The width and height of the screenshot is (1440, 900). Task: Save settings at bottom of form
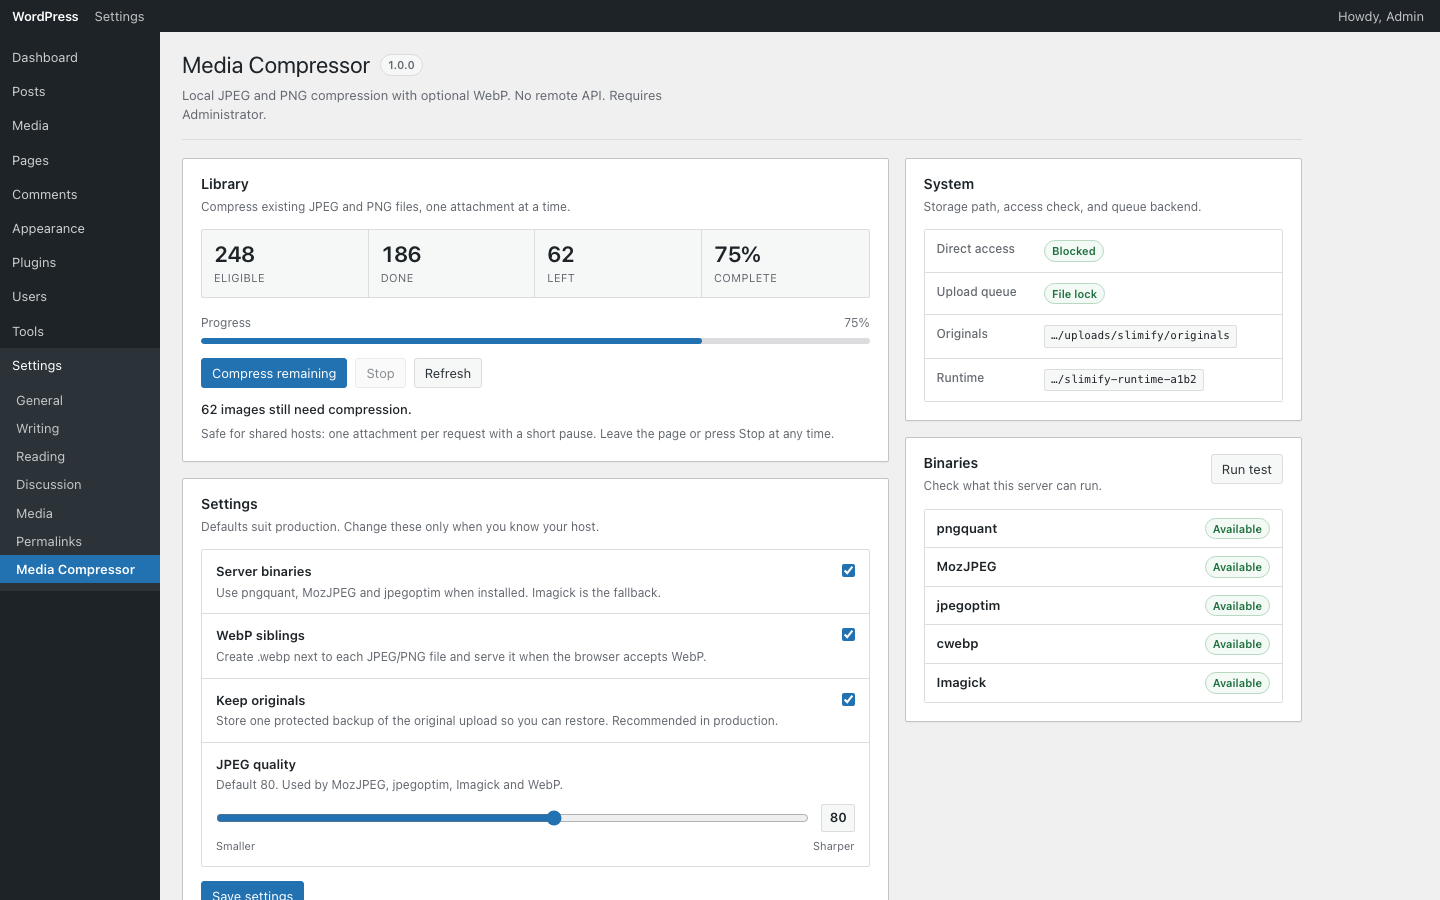click(252, 891)
